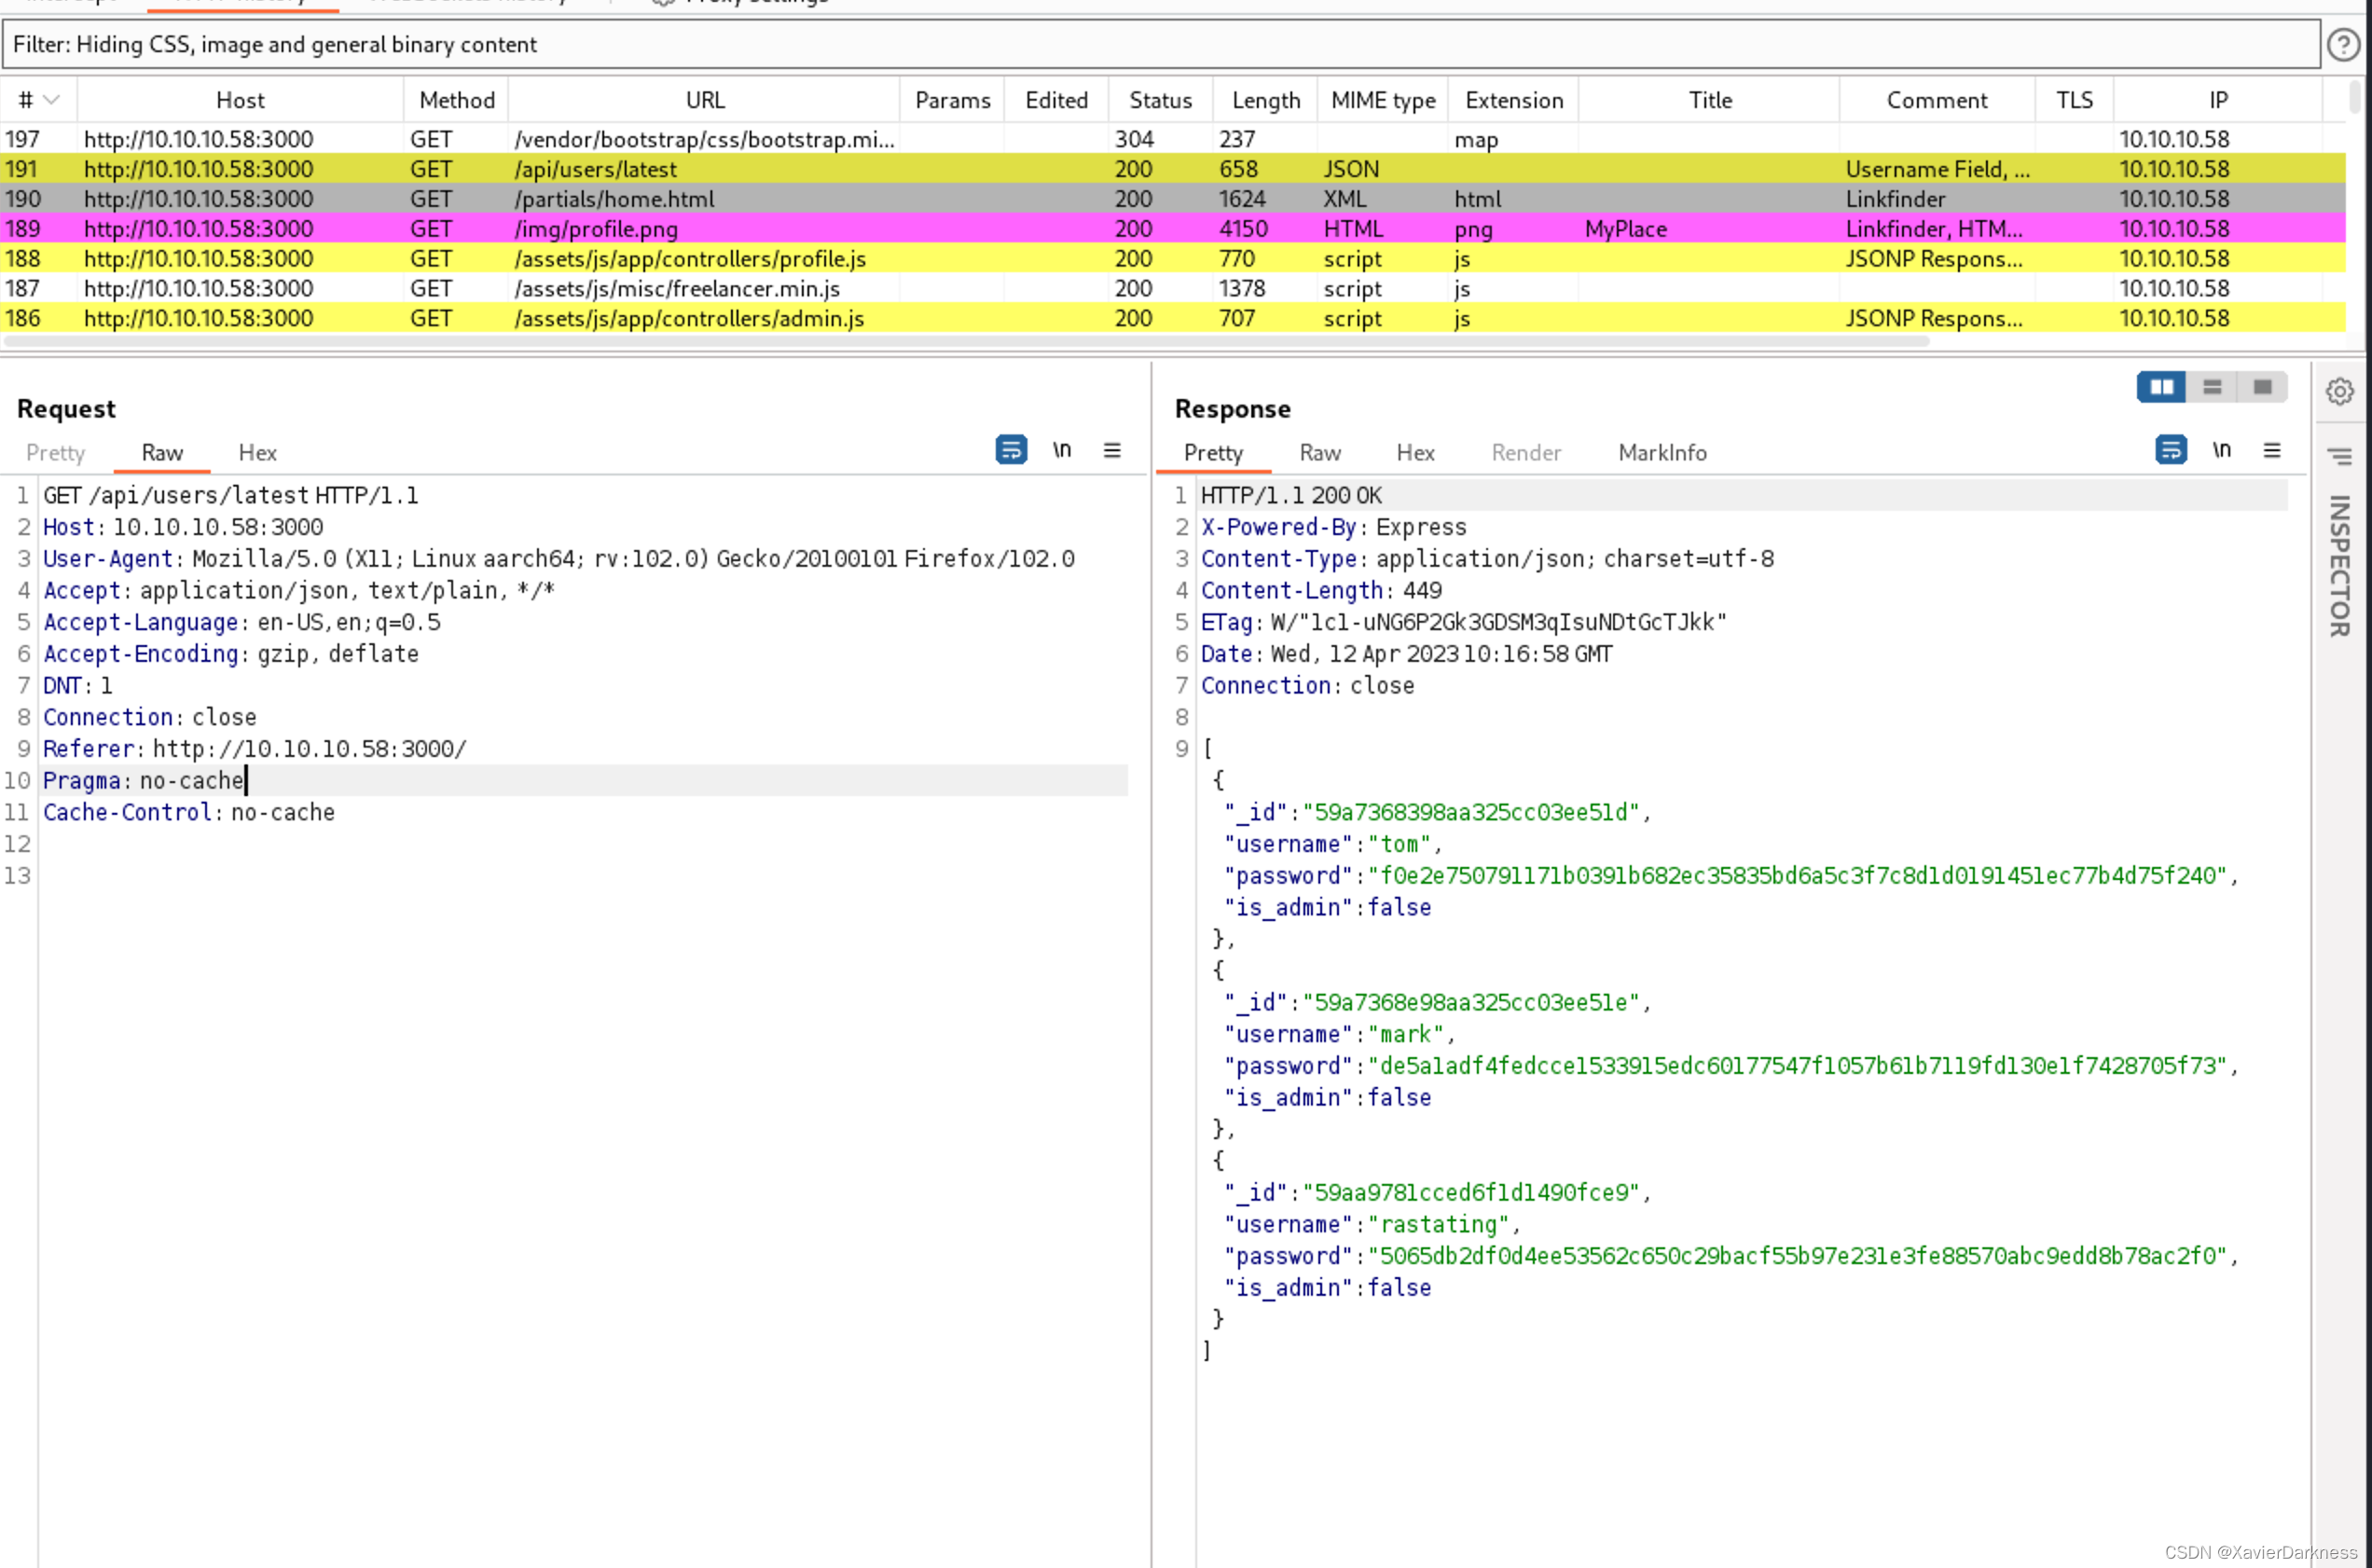Open the filter help question-mark icon
The image size is (2372, 1568).
pos(2343,45)
